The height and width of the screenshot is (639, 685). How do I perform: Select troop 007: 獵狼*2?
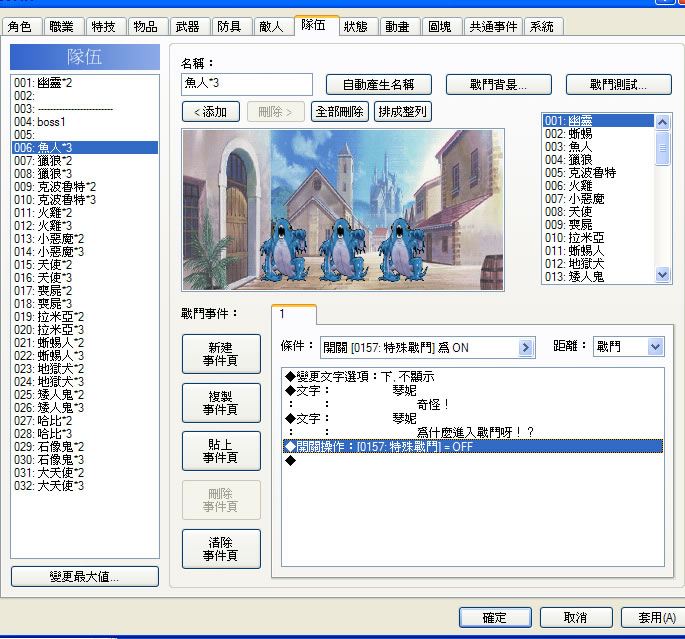pyautogui.click(x=85, y=161)
